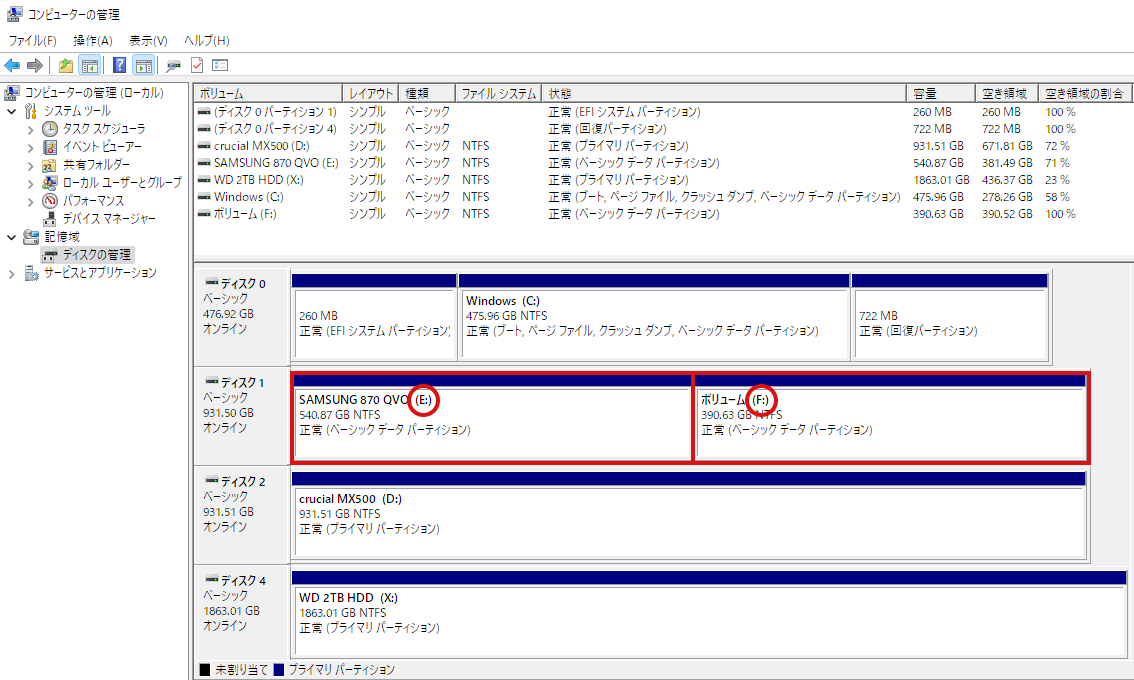Select (ディスク 0 パーティション 4) list row
1134x680 pixels.
tap(663, 129)
